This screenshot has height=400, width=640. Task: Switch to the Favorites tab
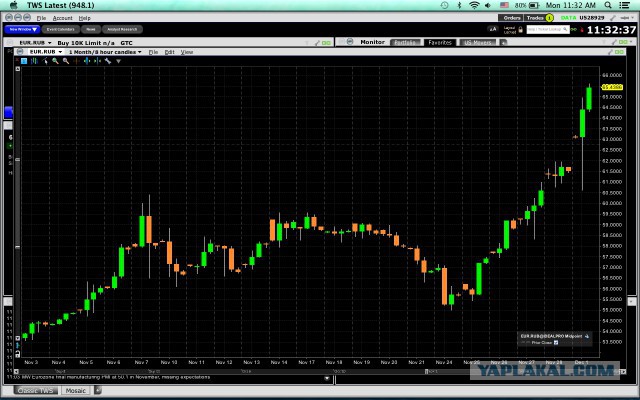440,42
